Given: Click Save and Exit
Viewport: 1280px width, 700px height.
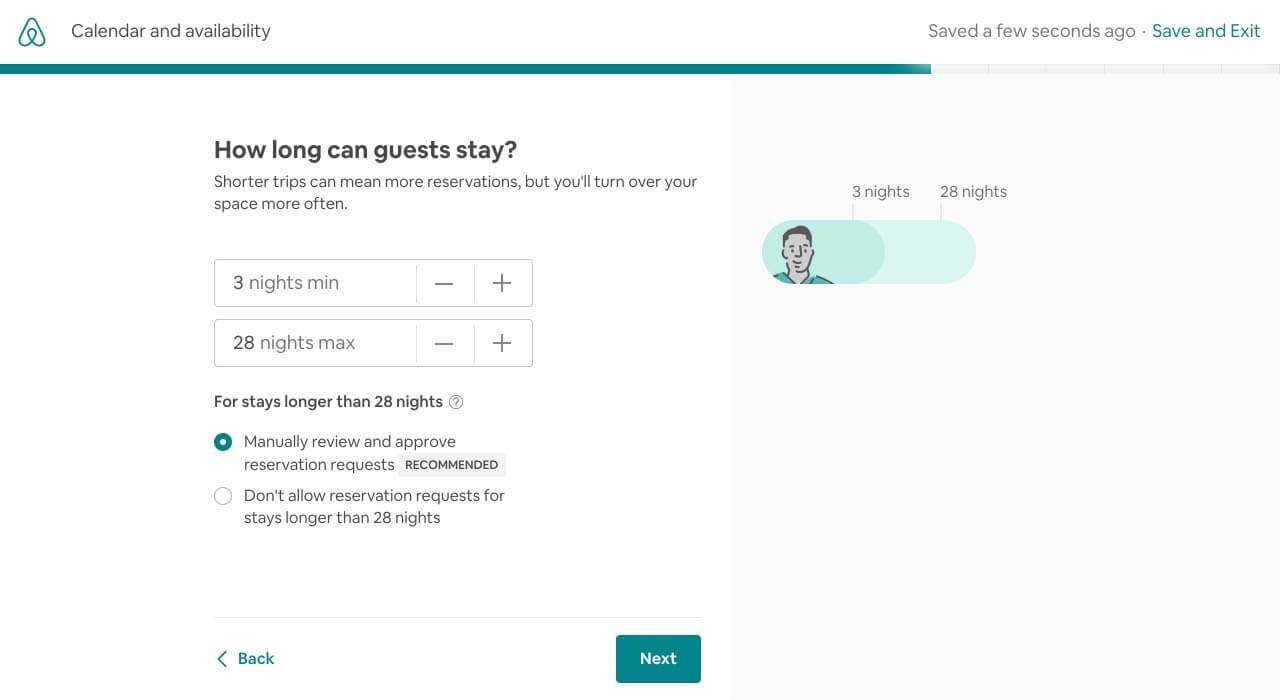Looking at the screenshot, I should pos(1206,31).
